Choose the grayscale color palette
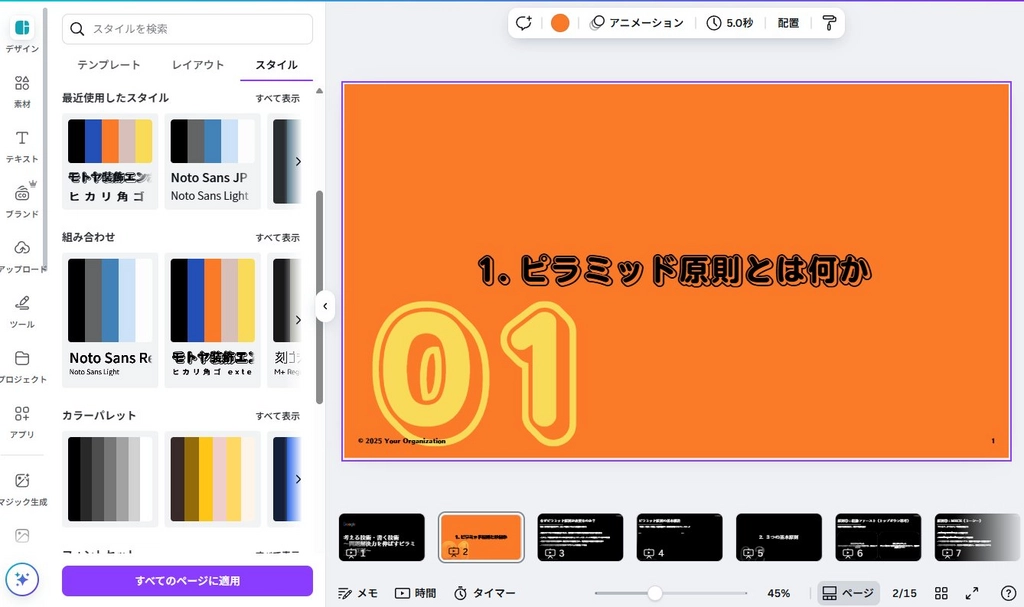1024x607 pixels. [x=110, y=479]
